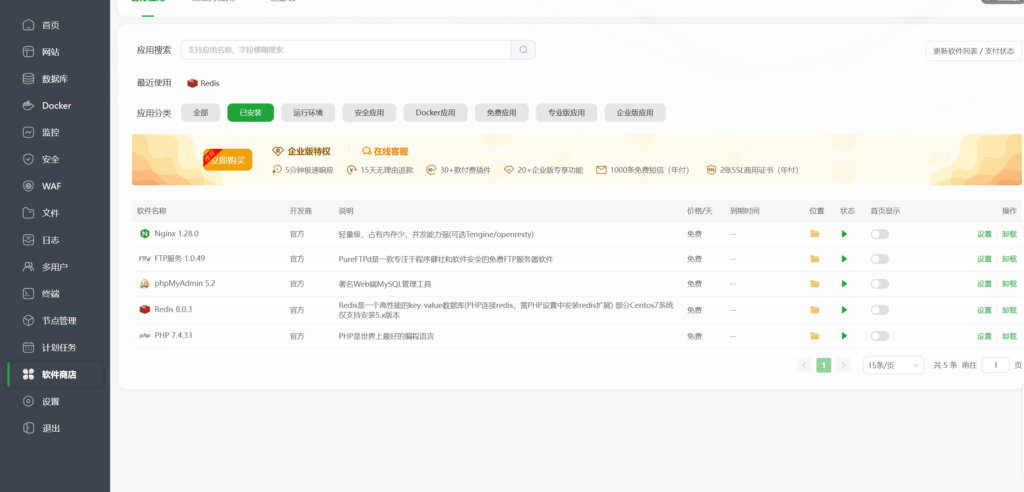Click phpMyAdmin green status play icon
This screenshot has height=492, width=1024.
point(844,284)
